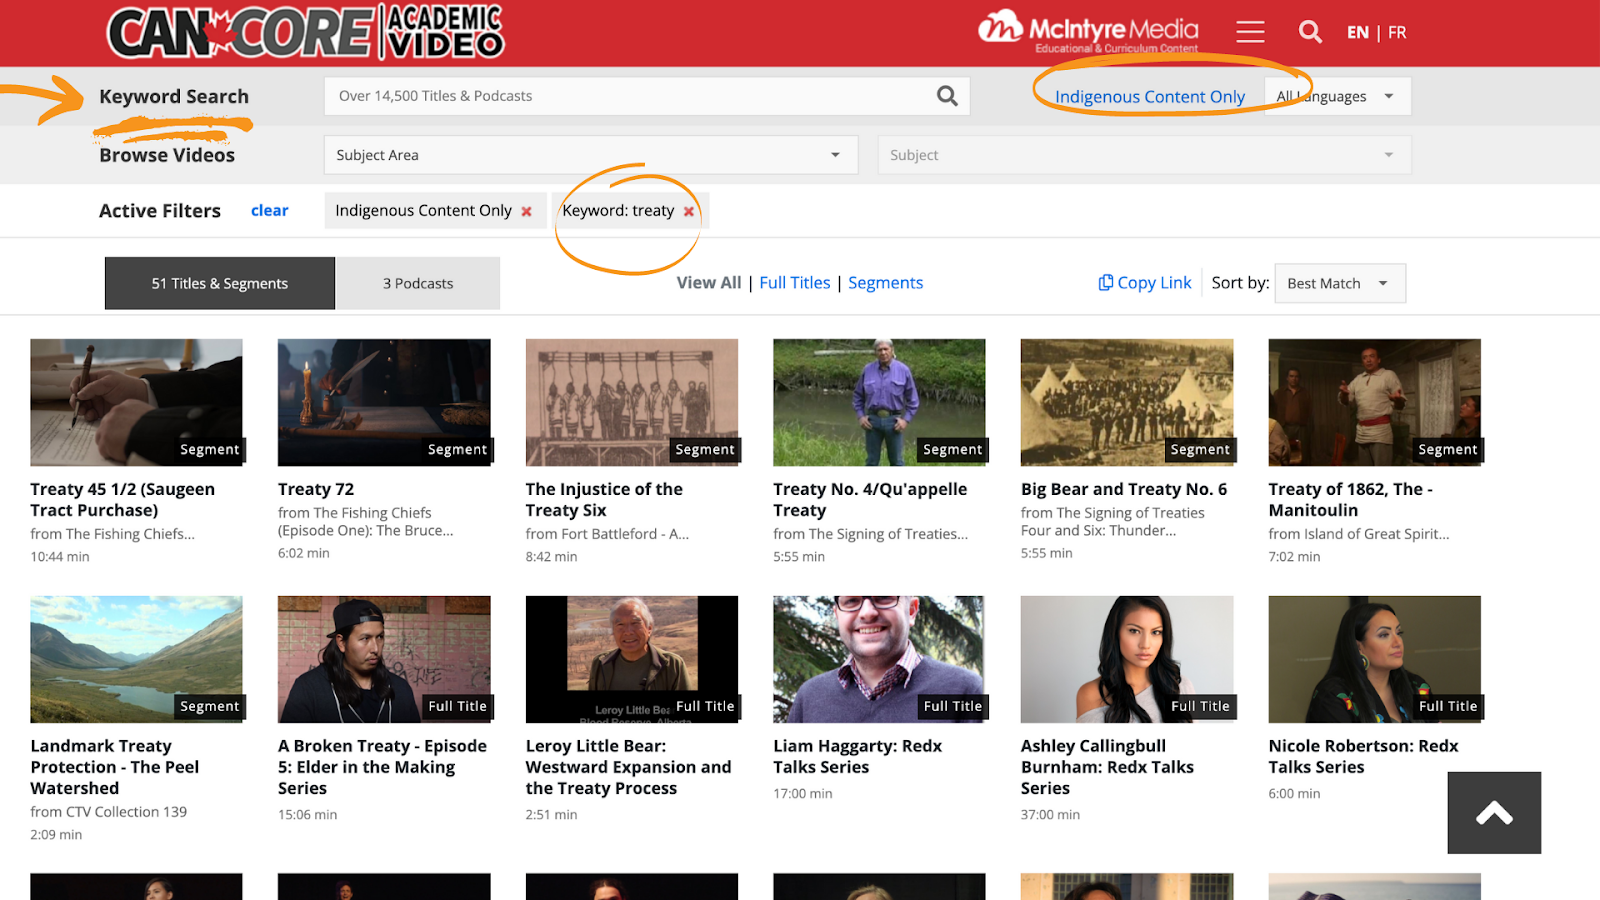The width and height of the screenshot is (1600, 900).
Task: Click the scroll-to-top arrow button
Action: (x=1494, y=813)
